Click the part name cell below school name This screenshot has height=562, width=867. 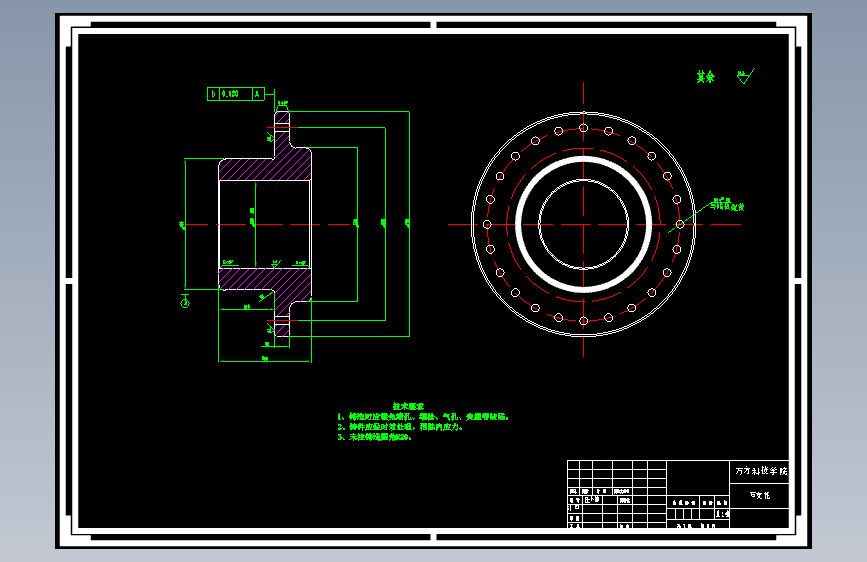click(x=760, y=496)
